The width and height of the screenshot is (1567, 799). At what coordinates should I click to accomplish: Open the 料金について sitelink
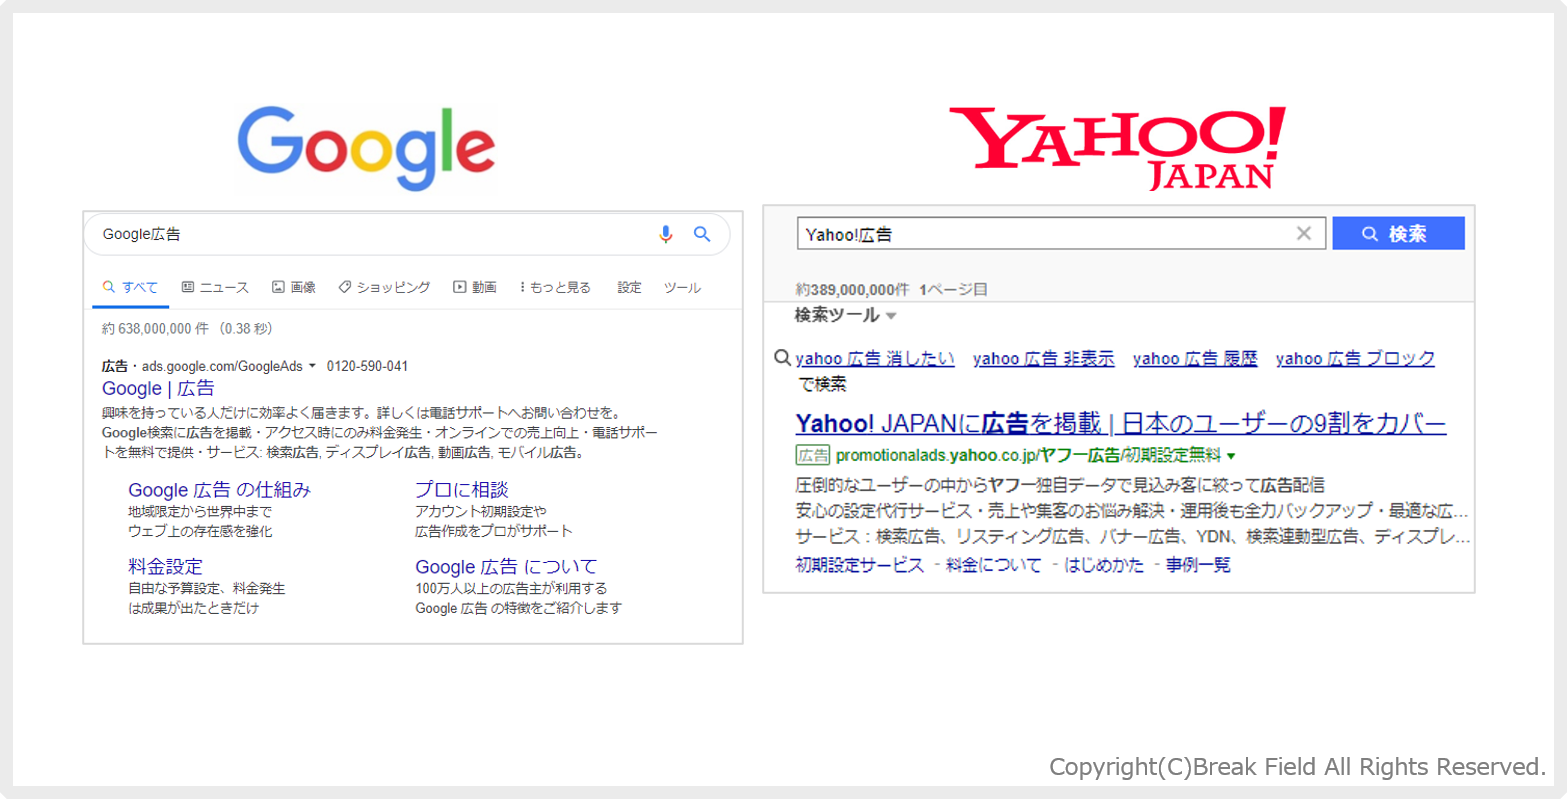993,565
